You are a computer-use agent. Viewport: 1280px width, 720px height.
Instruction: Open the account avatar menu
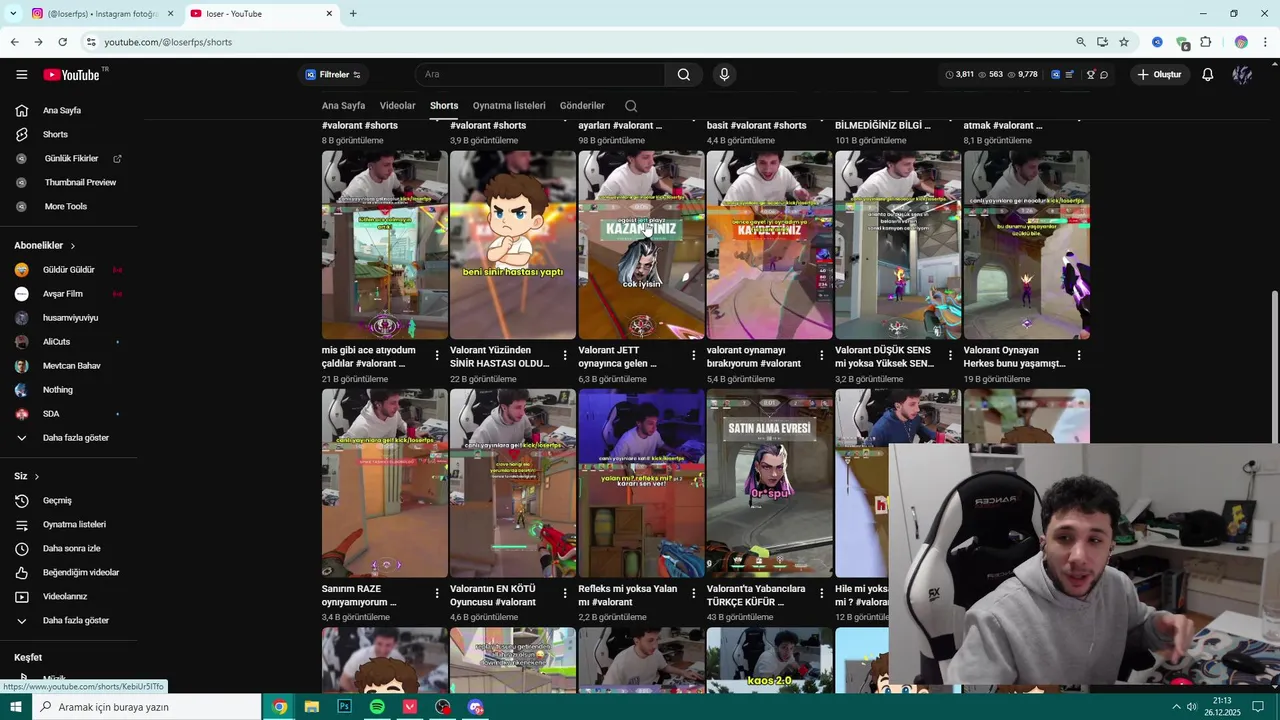click(x=1242, y=74)
